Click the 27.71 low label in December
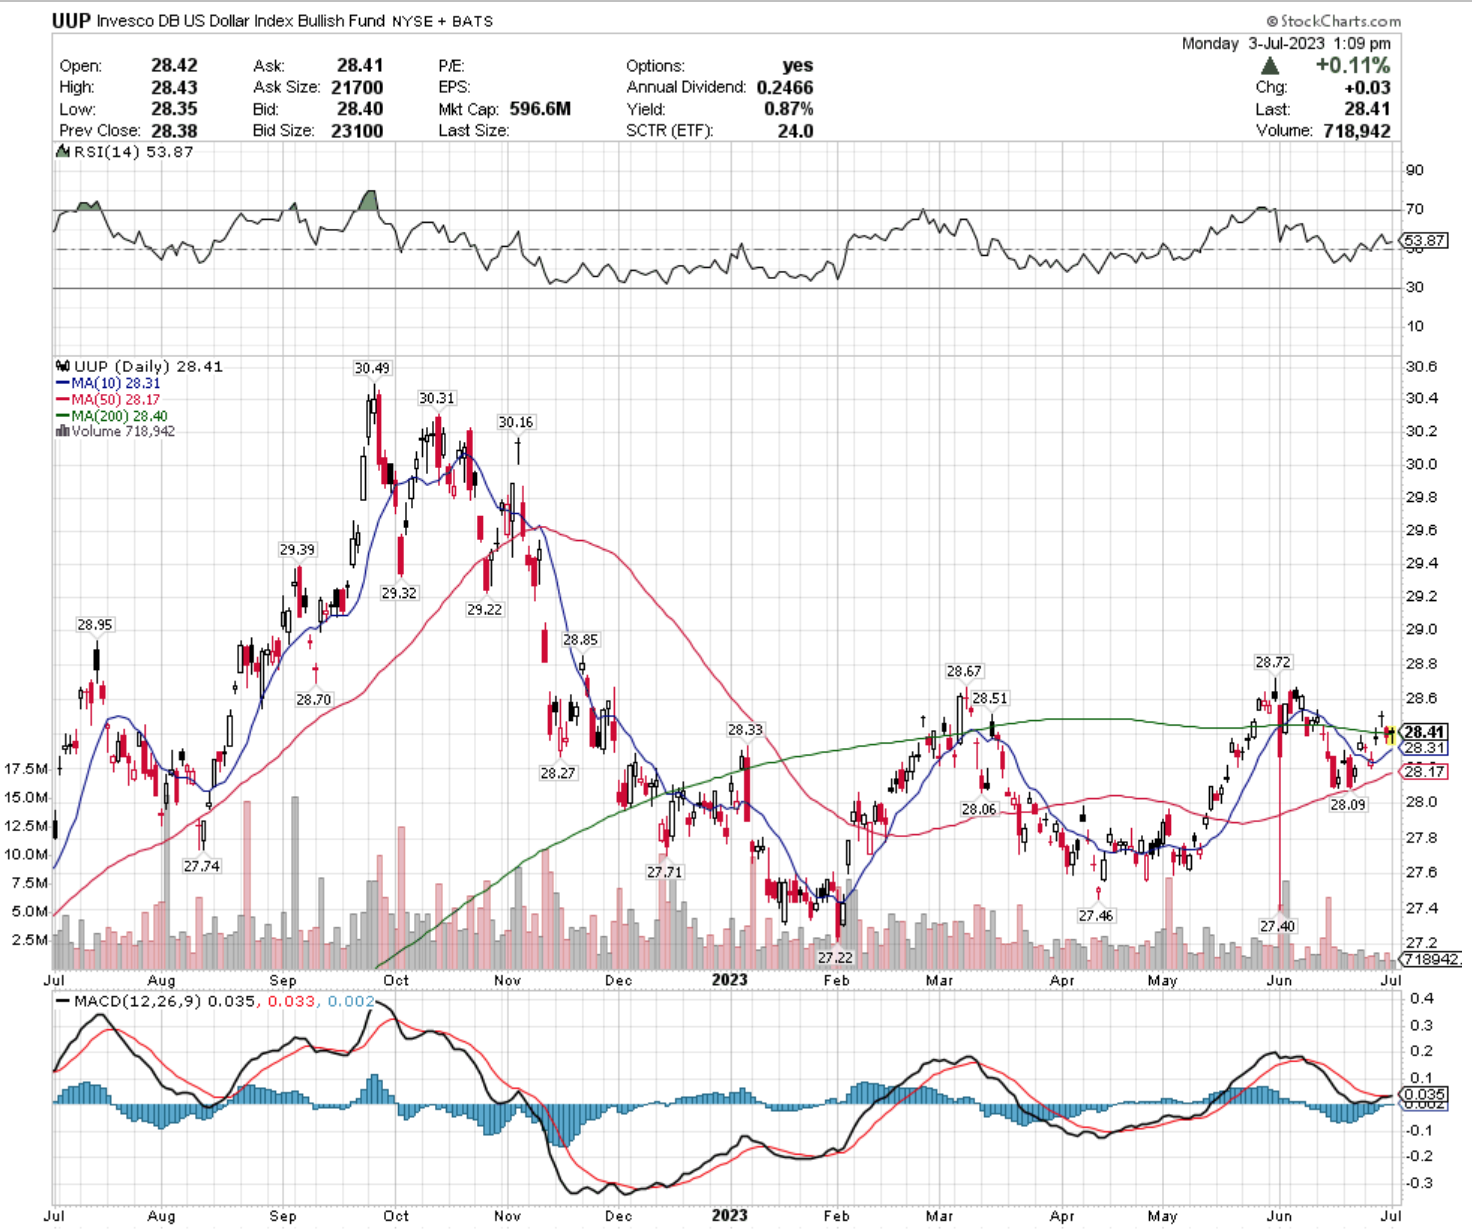 [664, 872]
